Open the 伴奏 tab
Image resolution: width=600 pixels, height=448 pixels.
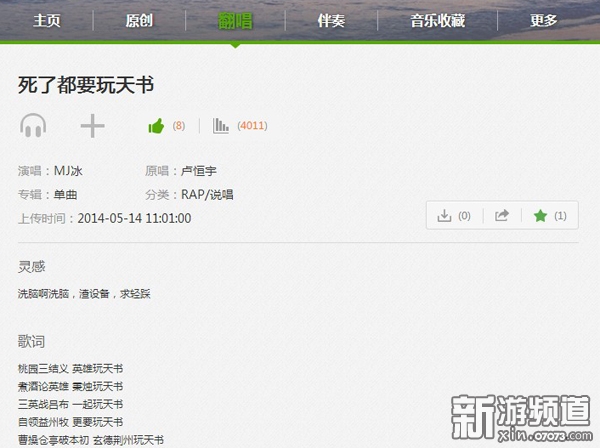332,20
